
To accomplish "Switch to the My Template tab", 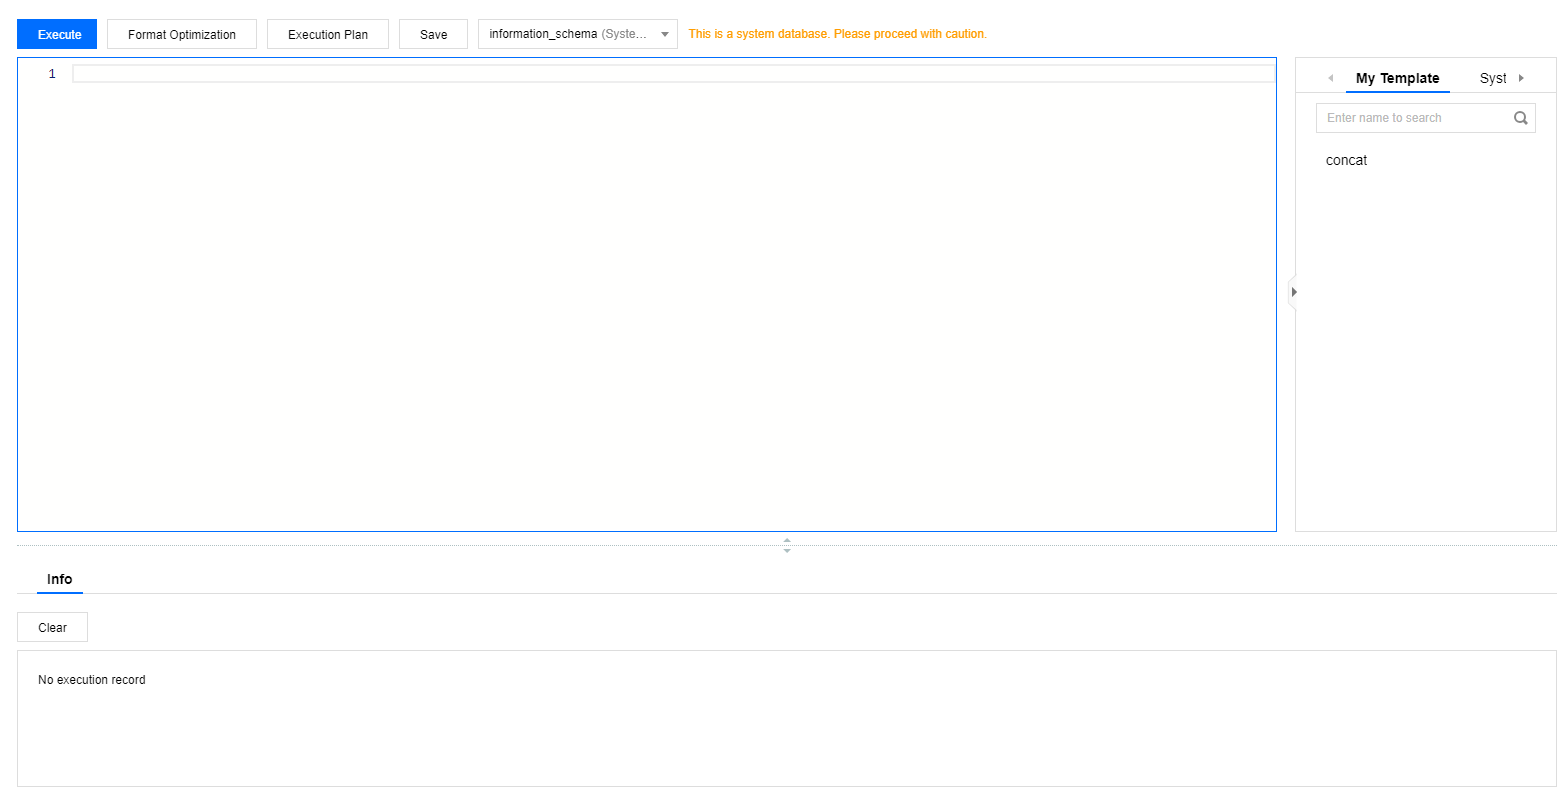I will pyautogui.click(x=1397, y=78).
